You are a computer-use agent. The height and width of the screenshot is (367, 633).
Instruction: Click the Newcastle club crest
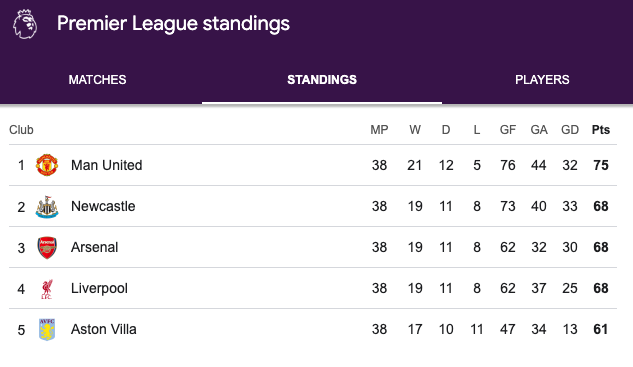47,207
